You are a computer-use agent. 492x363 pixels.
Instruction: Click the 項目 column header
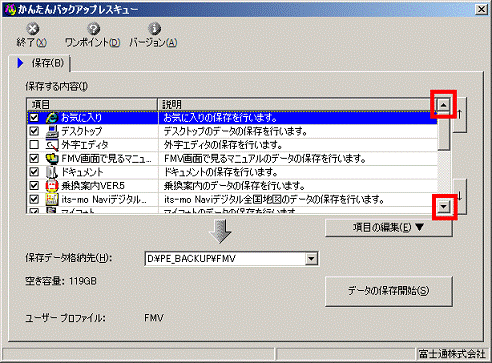point(92,105)
